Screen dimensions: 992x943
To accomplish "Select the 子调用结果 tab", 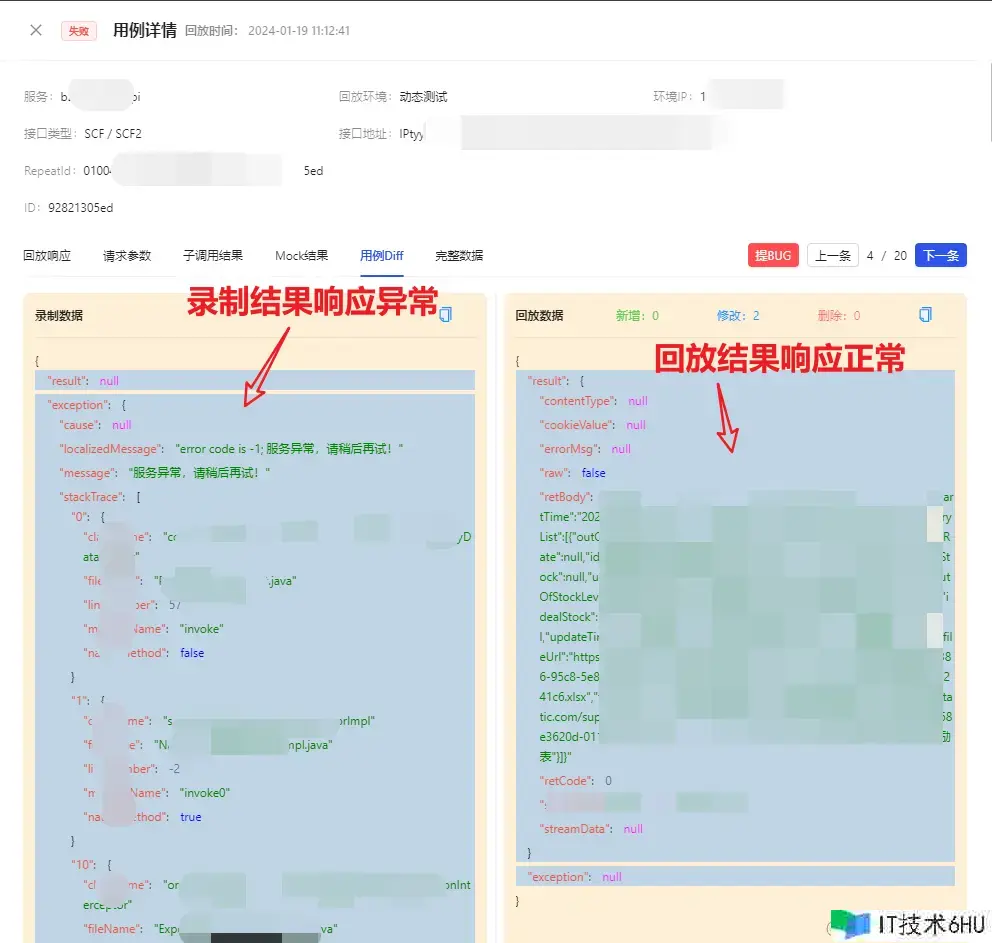I will click(x=212, y=256).
